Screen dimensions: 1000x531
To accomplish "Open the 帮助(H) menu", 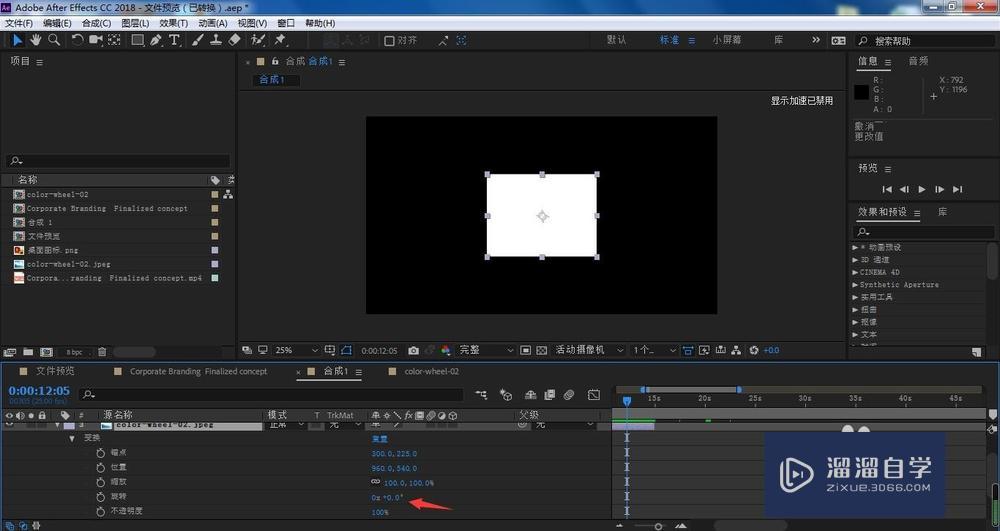I will [x=320, y=23].
